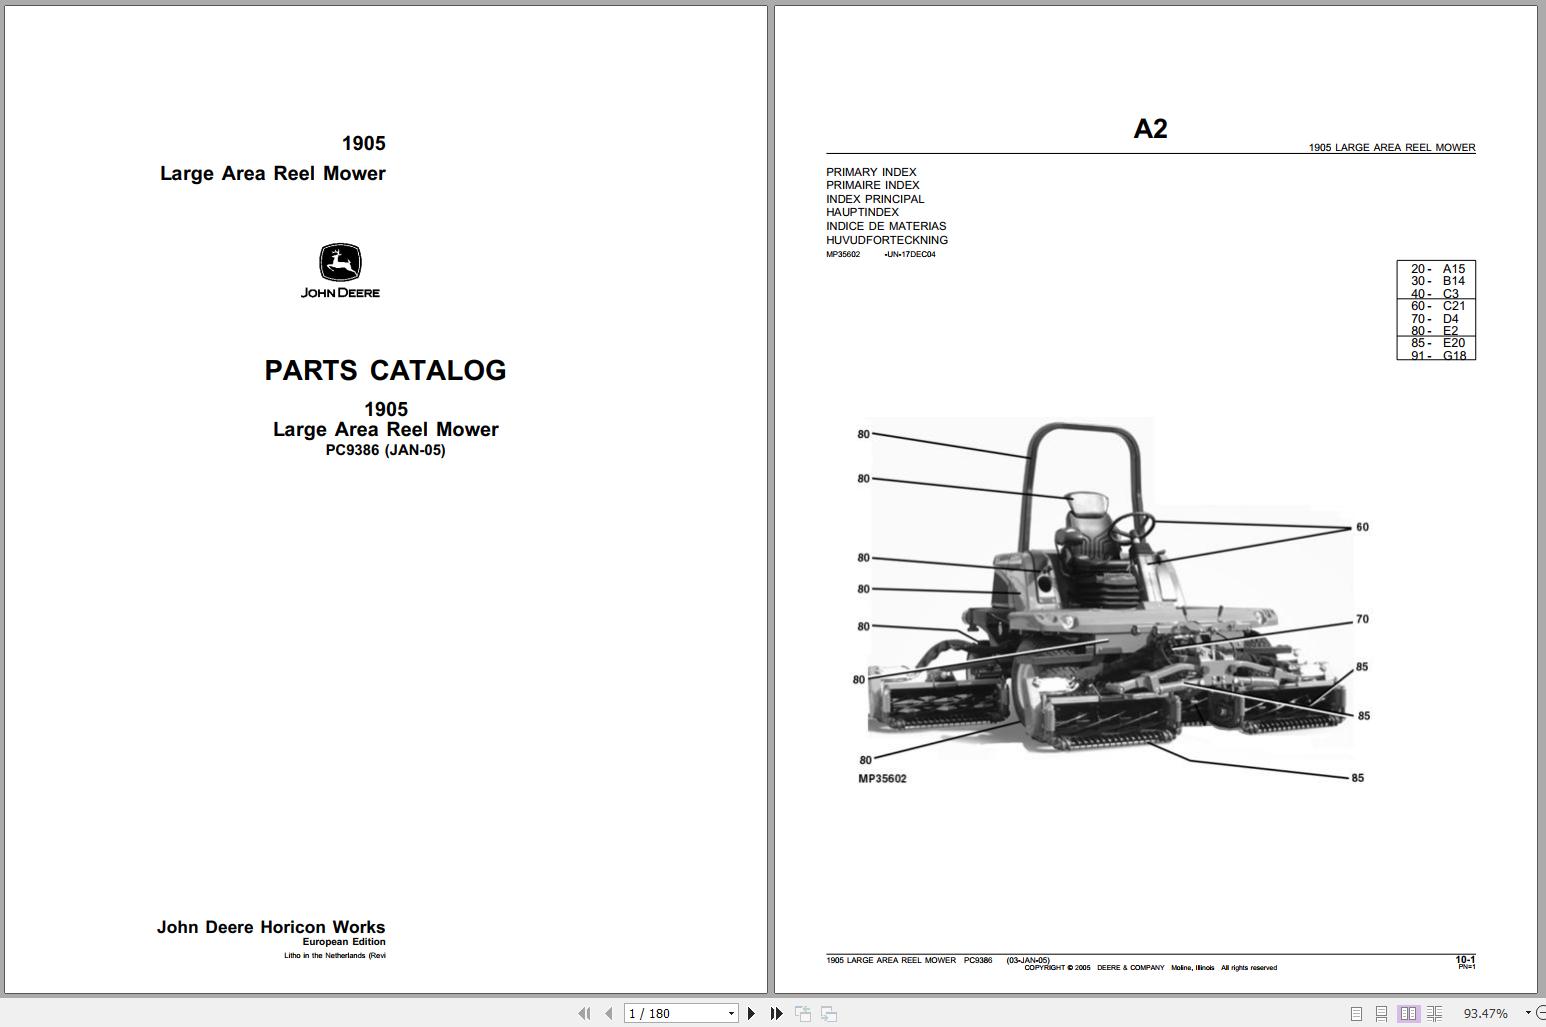Select the facing pages view

point(1408,1013)
